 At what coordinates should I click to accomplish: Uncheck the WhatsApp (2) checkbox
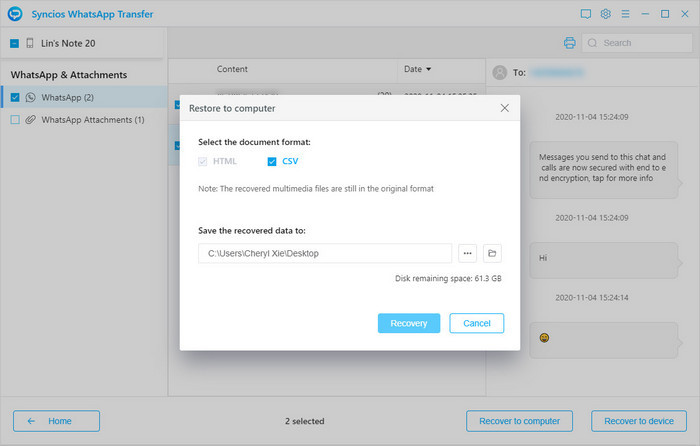(x=15, y=97)
